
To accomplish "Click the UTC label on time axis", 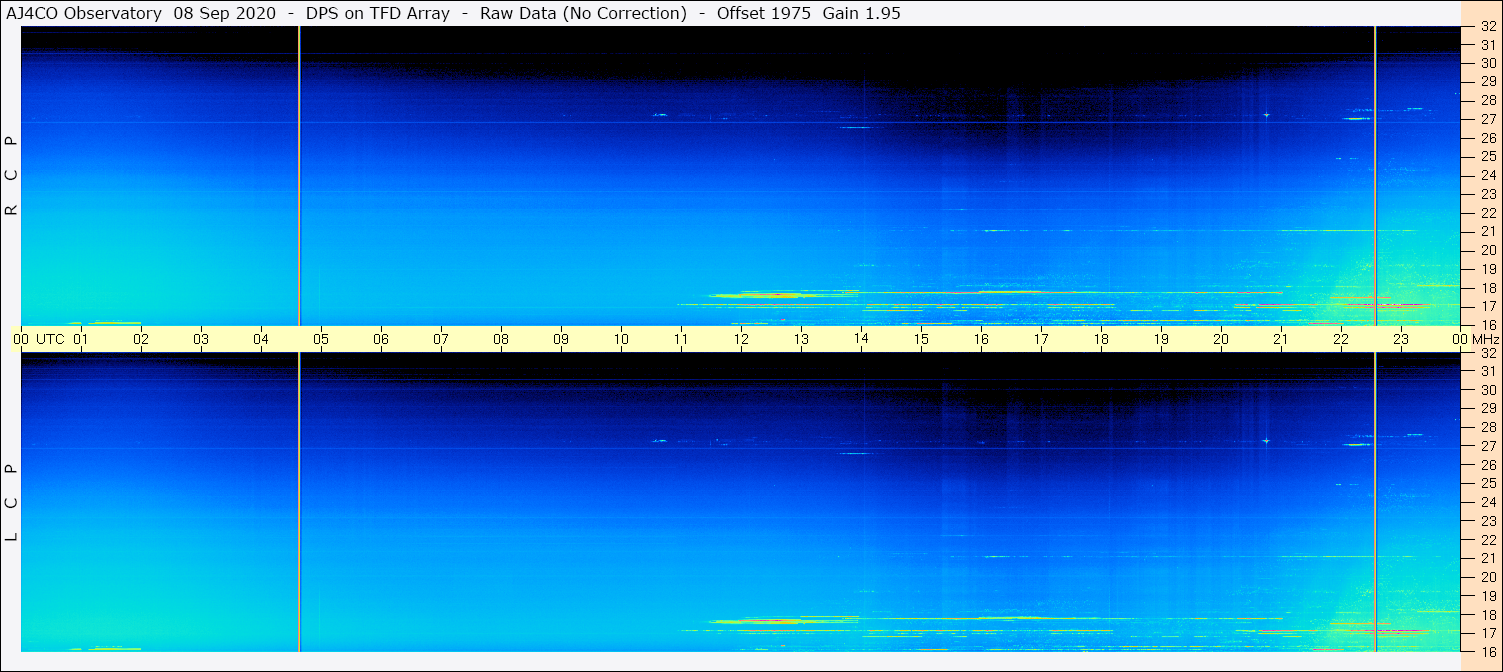I will (x=50, y=339).
